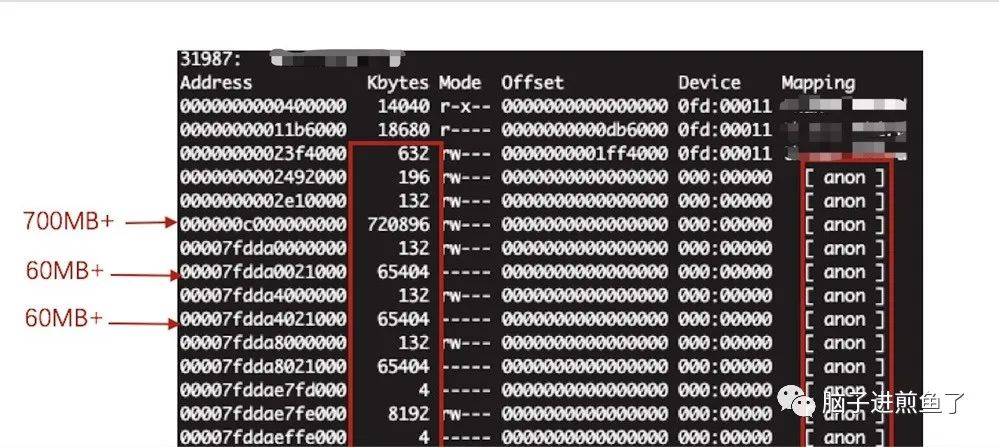
Task: Select the Mode column header
Action: pos(459,83)
